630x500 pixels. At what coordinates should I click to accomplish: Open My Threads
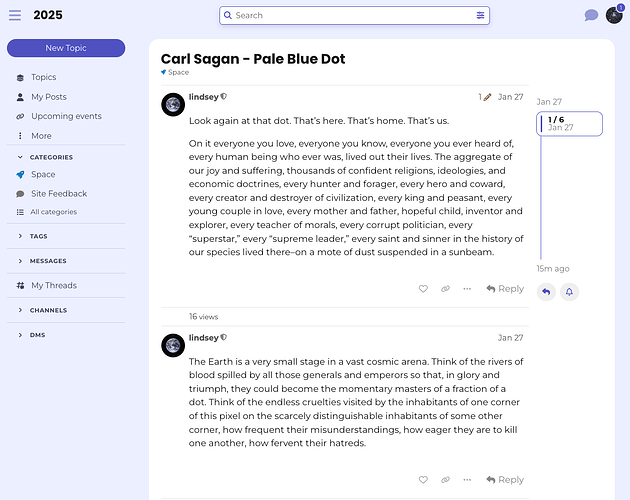pyautogui.click(x=54, y=285)
